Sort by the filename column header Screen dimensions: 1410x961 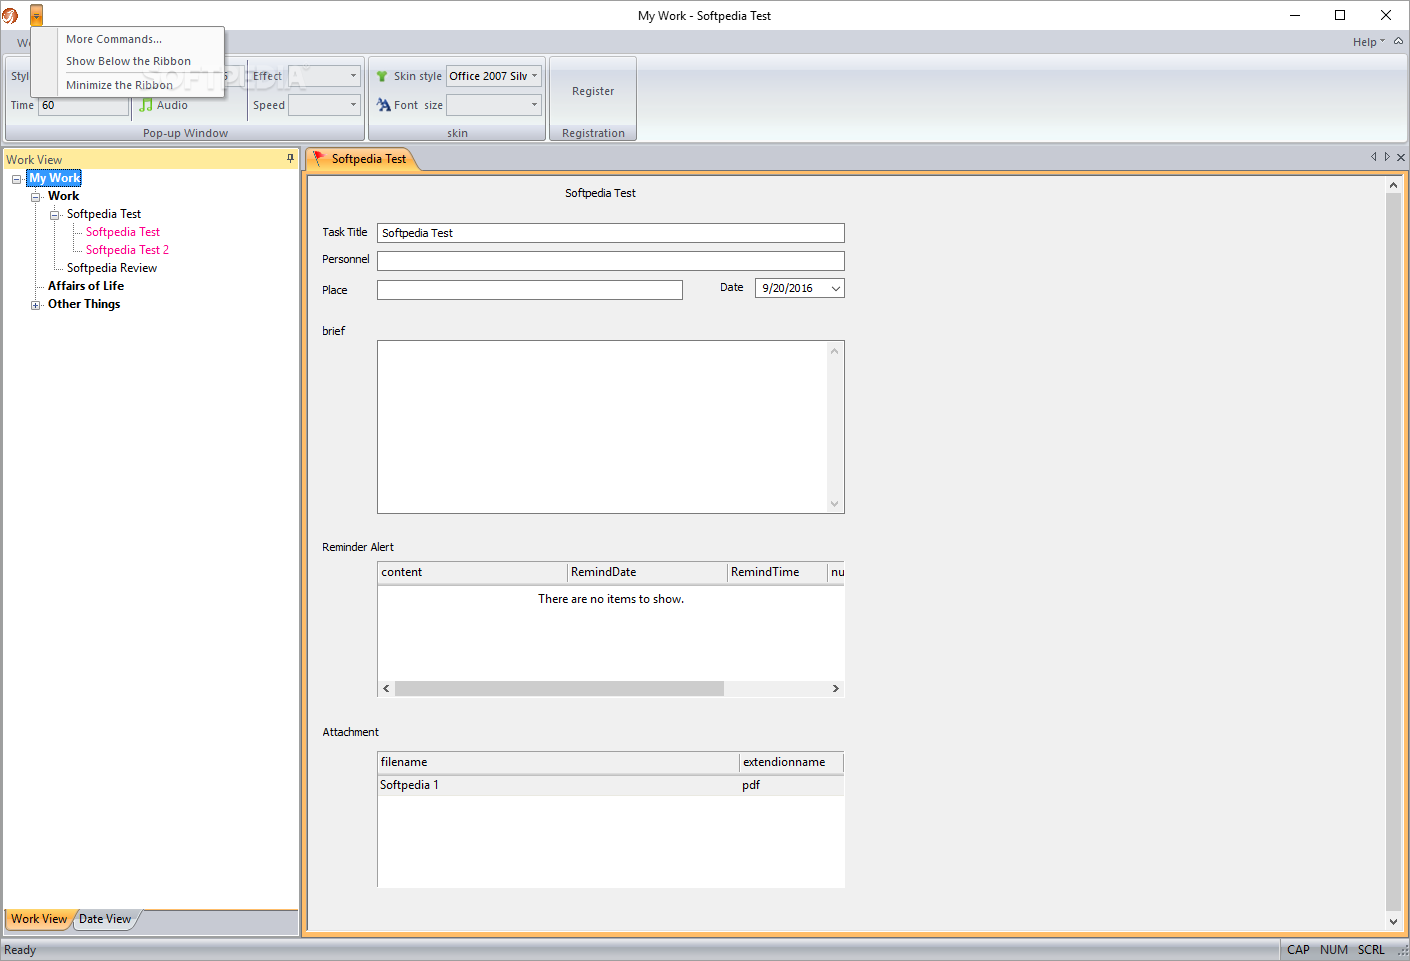[x=558, y=762]
